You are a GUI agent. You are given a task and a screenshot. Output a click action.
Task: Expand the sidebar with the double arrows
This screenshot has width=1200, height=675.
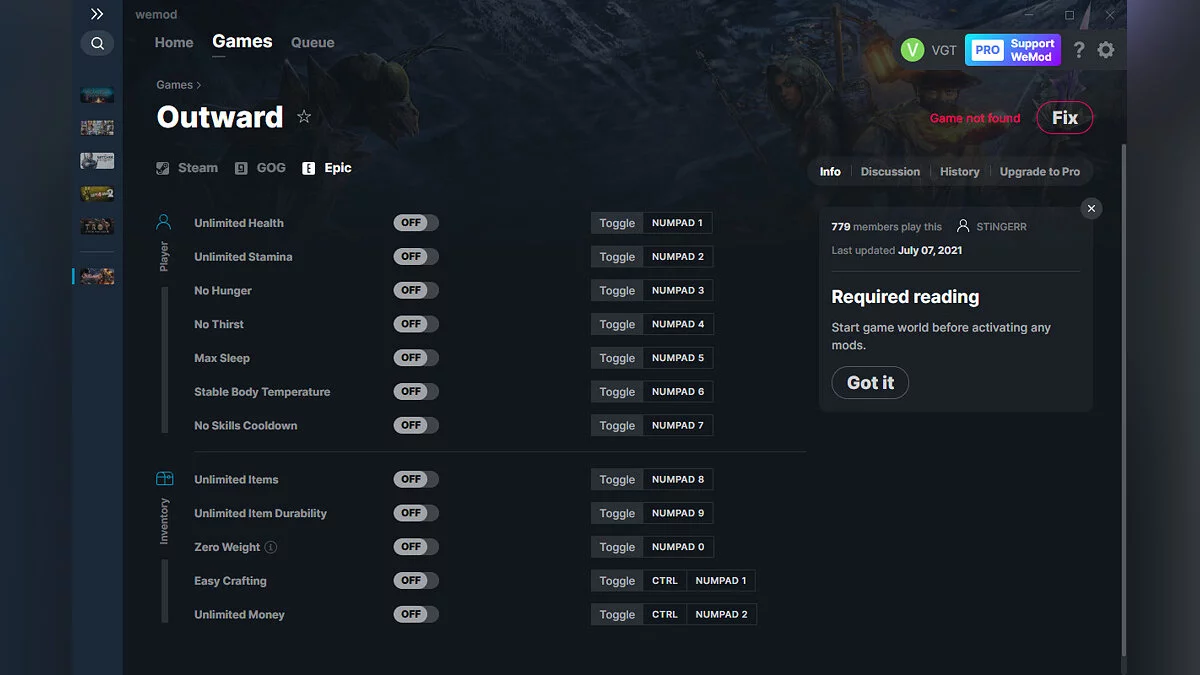point(97,14)
